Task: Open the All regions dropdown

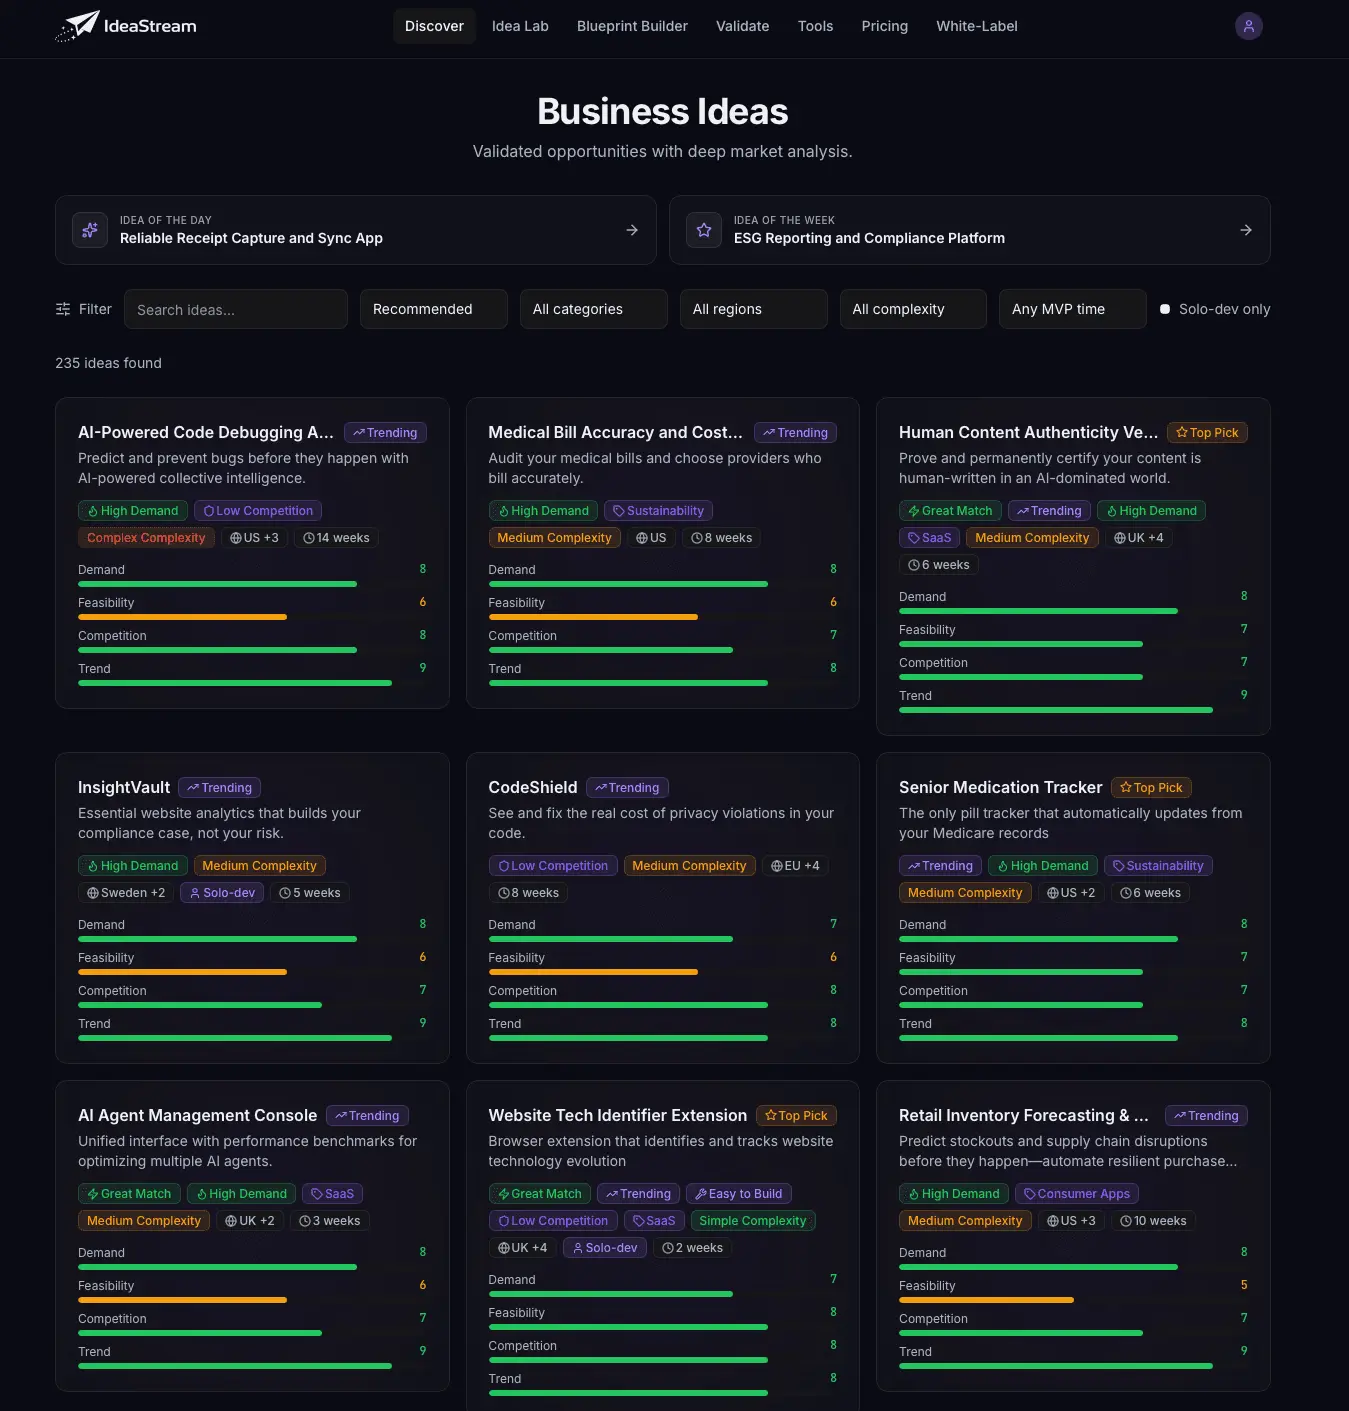Action: click(x=754, y=309)
